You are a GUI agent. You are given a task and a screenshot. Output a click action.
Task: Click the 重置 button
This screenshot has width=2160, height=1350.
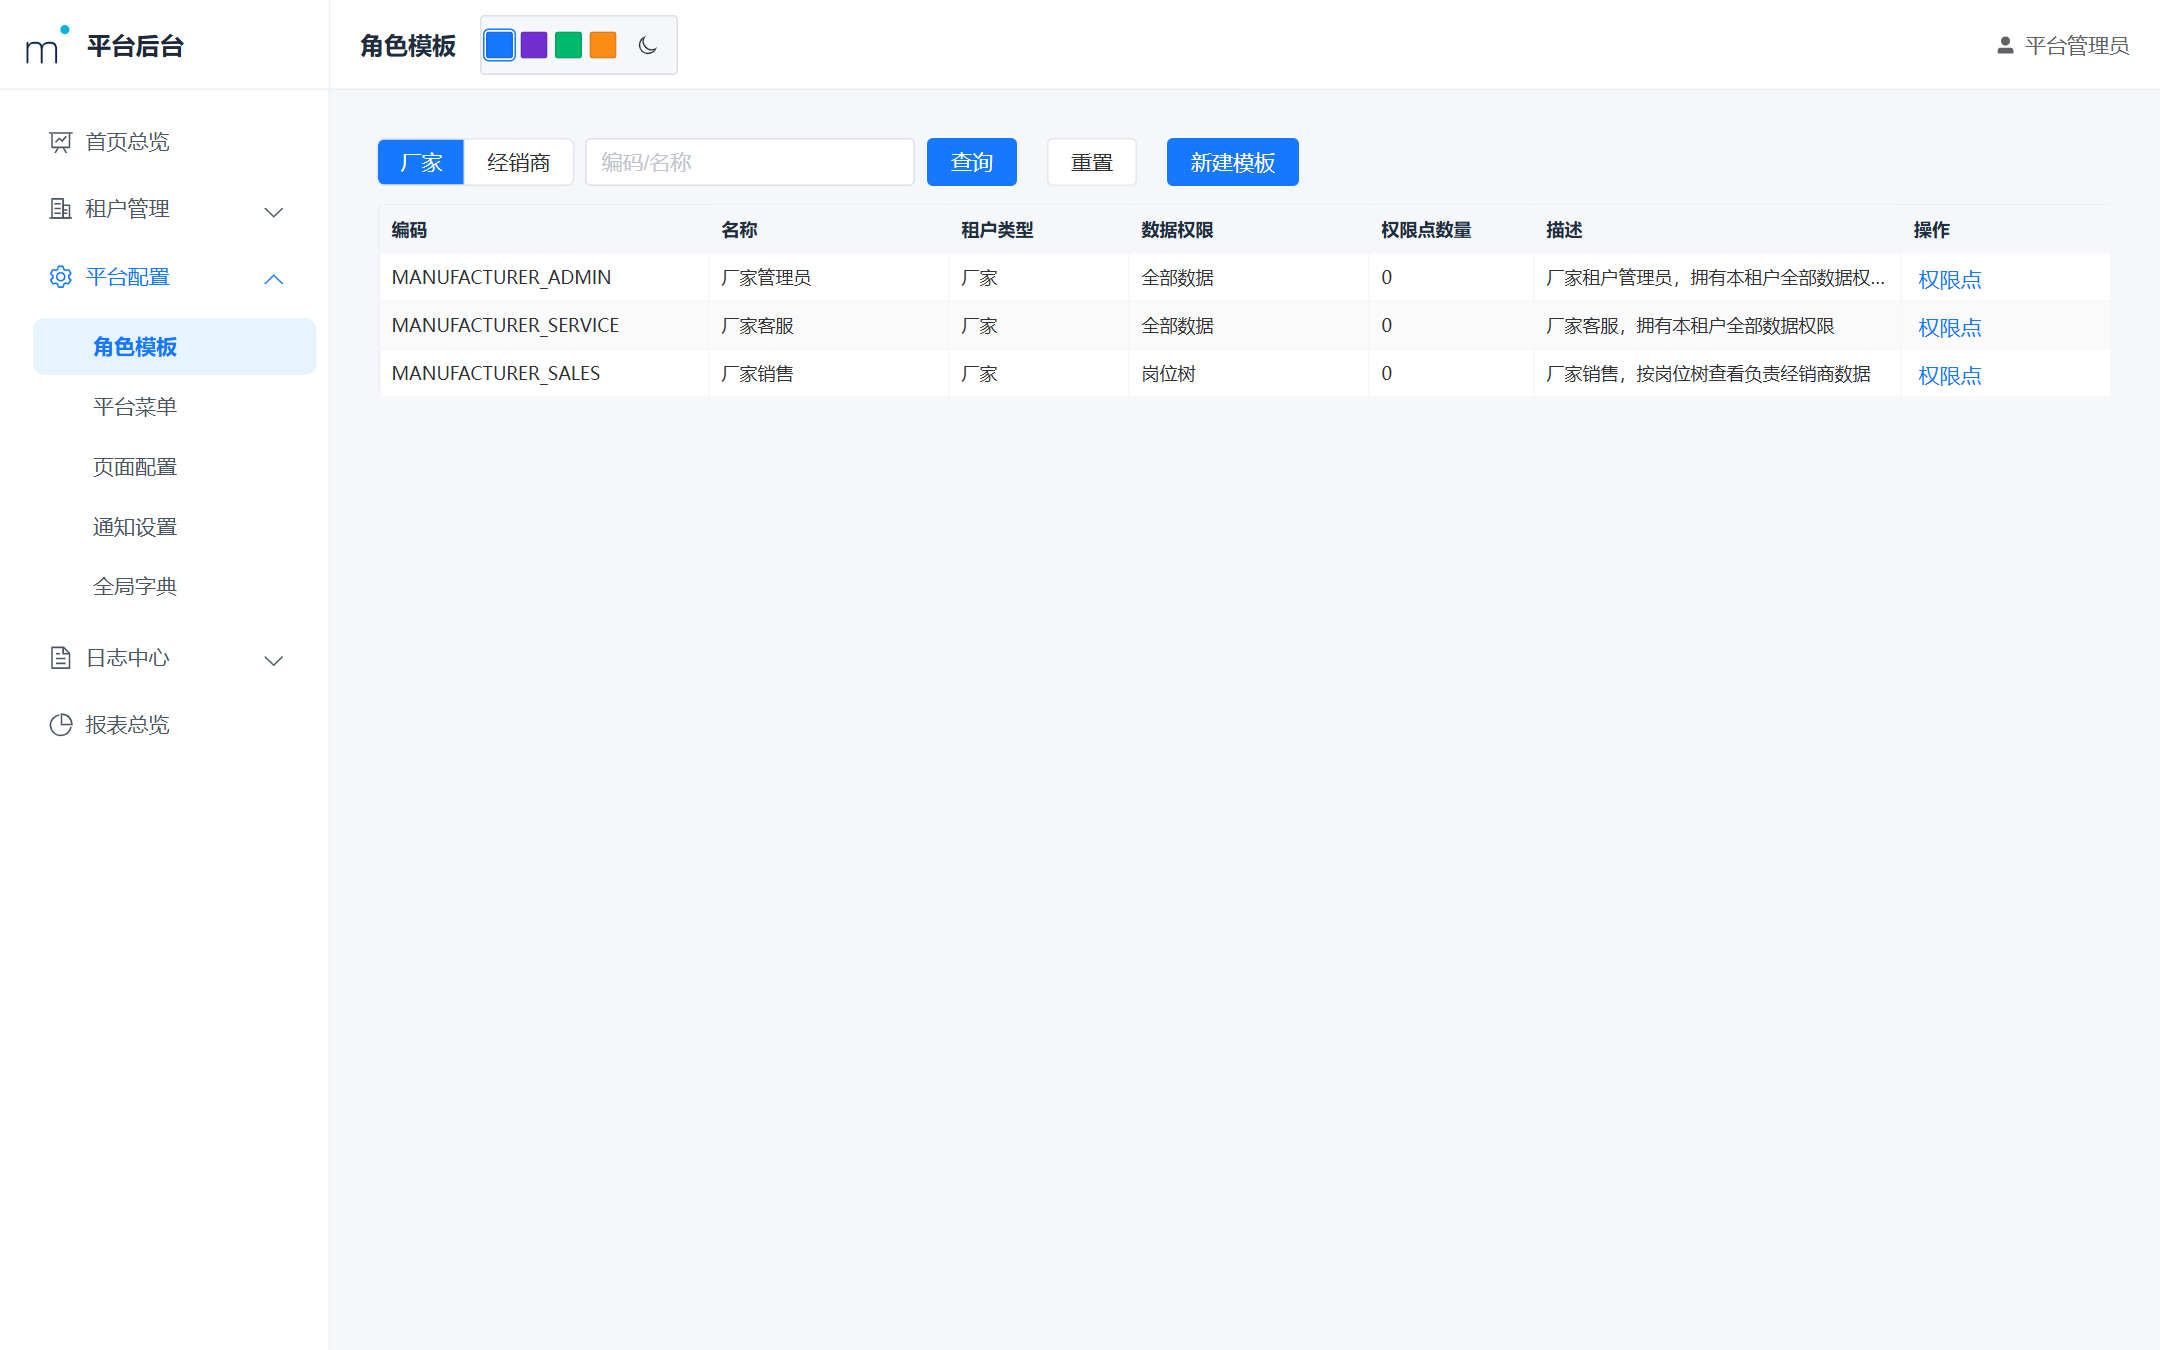1092,162
